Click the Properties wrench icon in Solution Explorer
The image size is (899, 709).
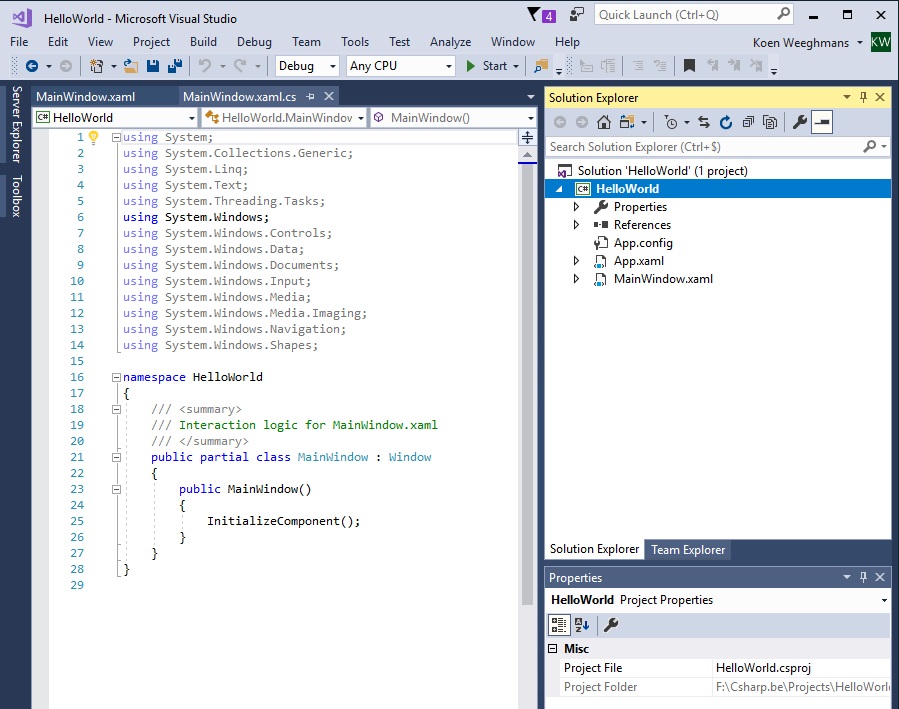[800, 122]
